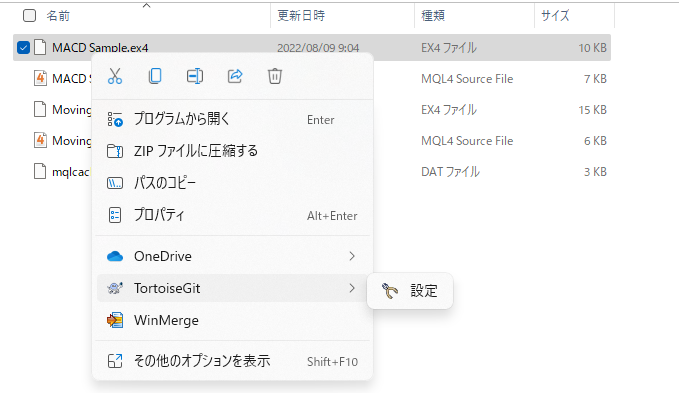
Task: Click the WinMerge icon
Action: tap(115, 320)
